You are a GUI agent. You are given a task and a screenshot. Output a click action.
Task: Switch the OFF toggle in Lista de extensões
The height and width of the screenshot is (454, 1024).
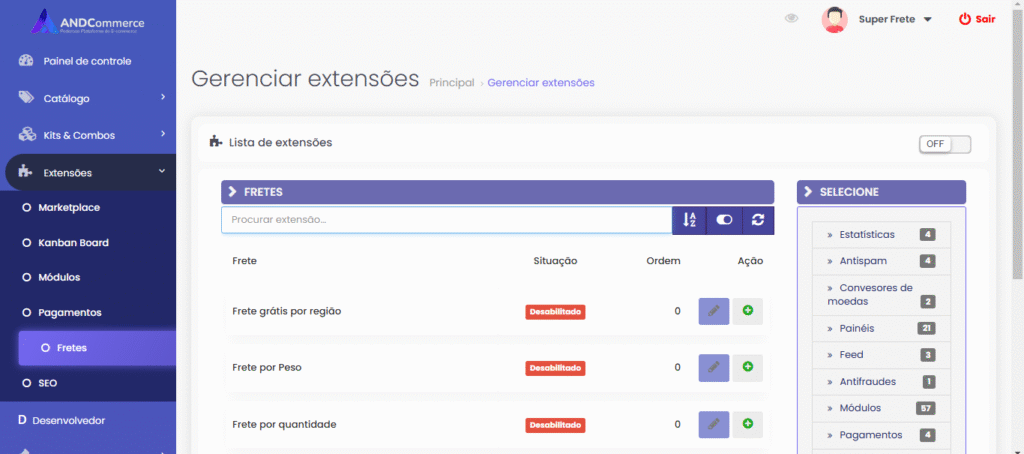(x=944, y=144)
